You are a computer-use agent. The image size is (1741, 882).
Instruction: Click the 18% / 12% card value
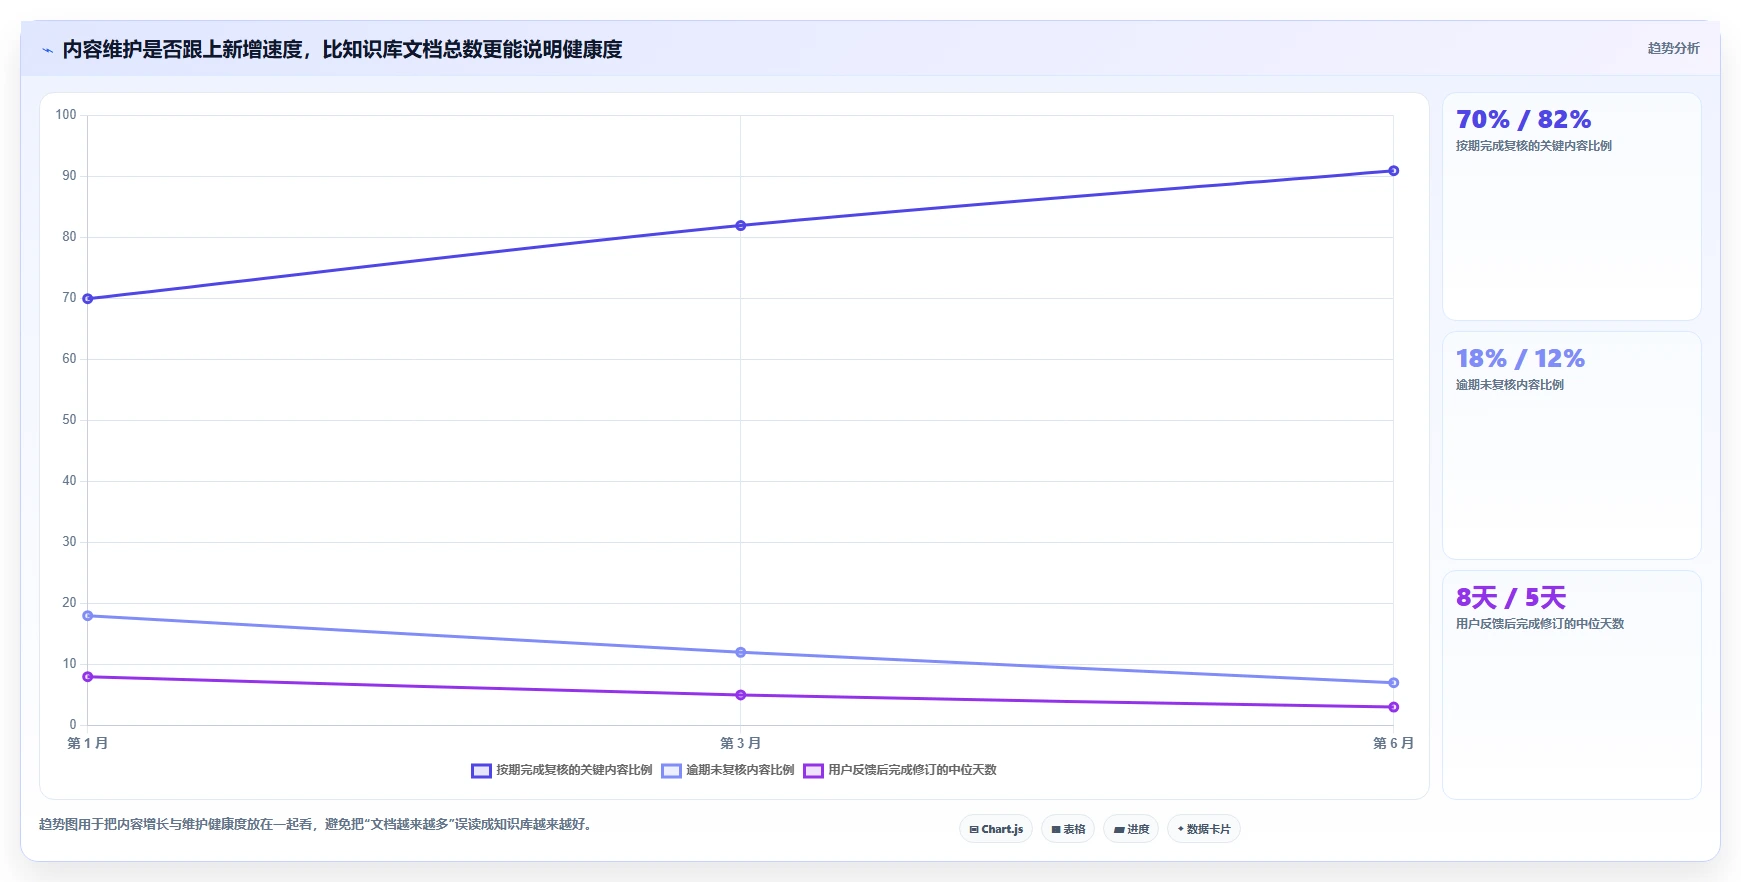[x=1520, y=359]
